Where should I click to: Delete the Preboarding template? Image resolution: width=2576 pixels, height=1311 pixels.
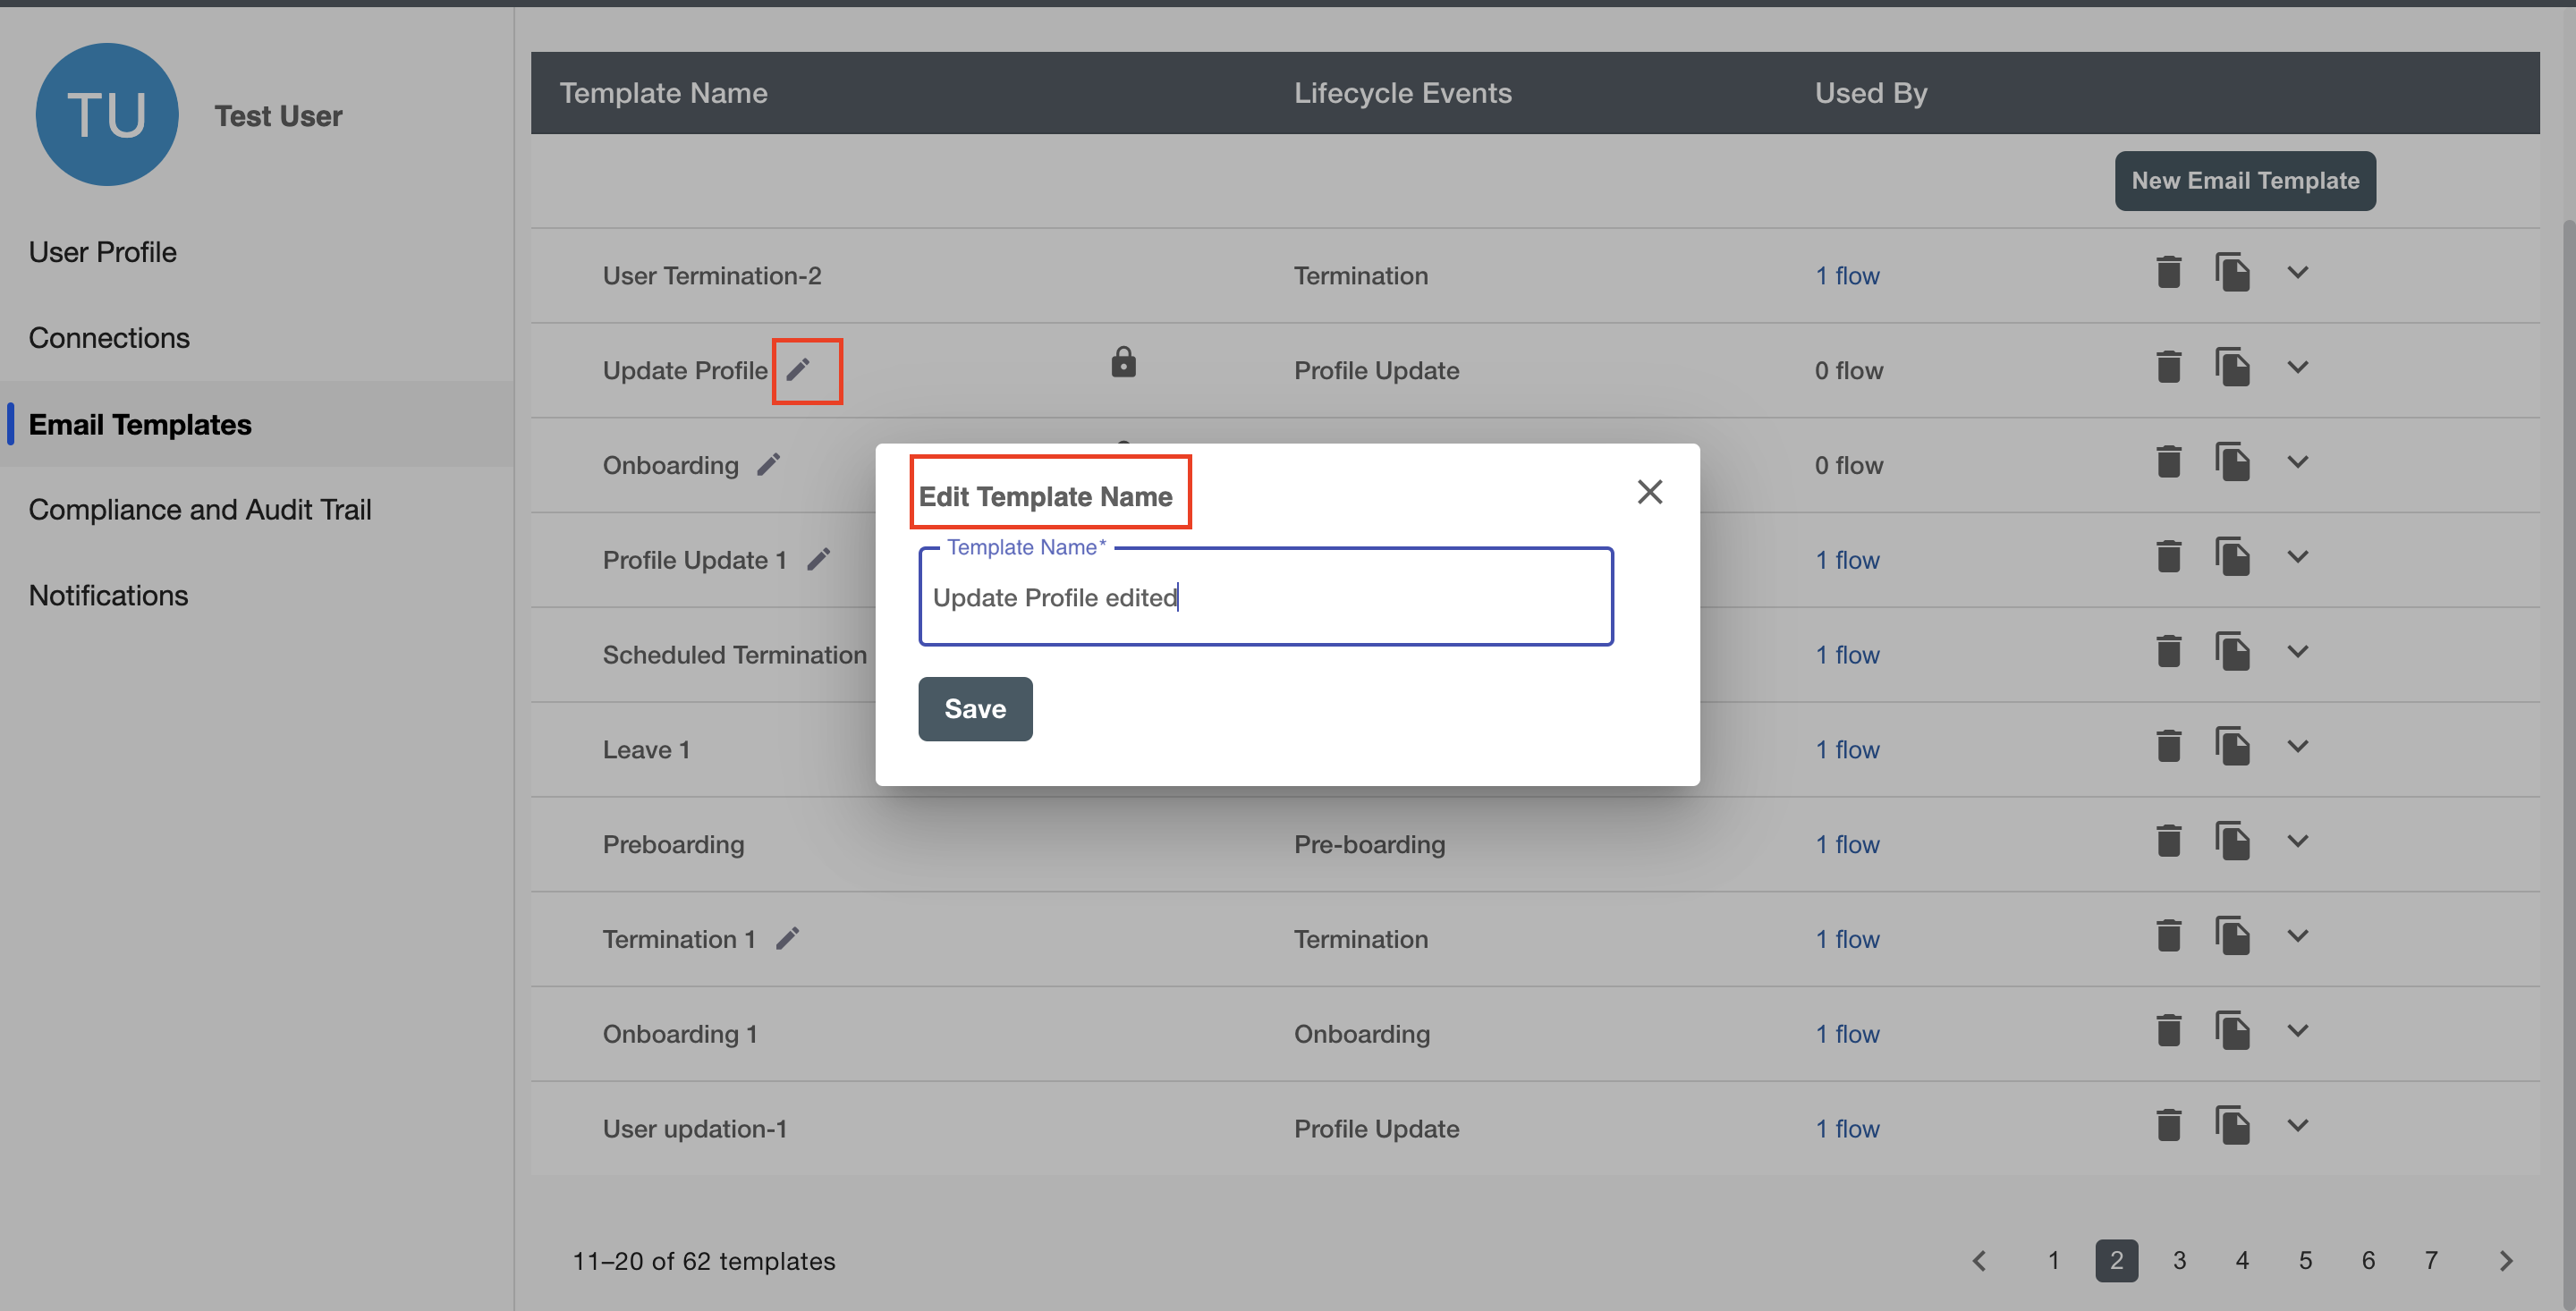coord(2168,841)
